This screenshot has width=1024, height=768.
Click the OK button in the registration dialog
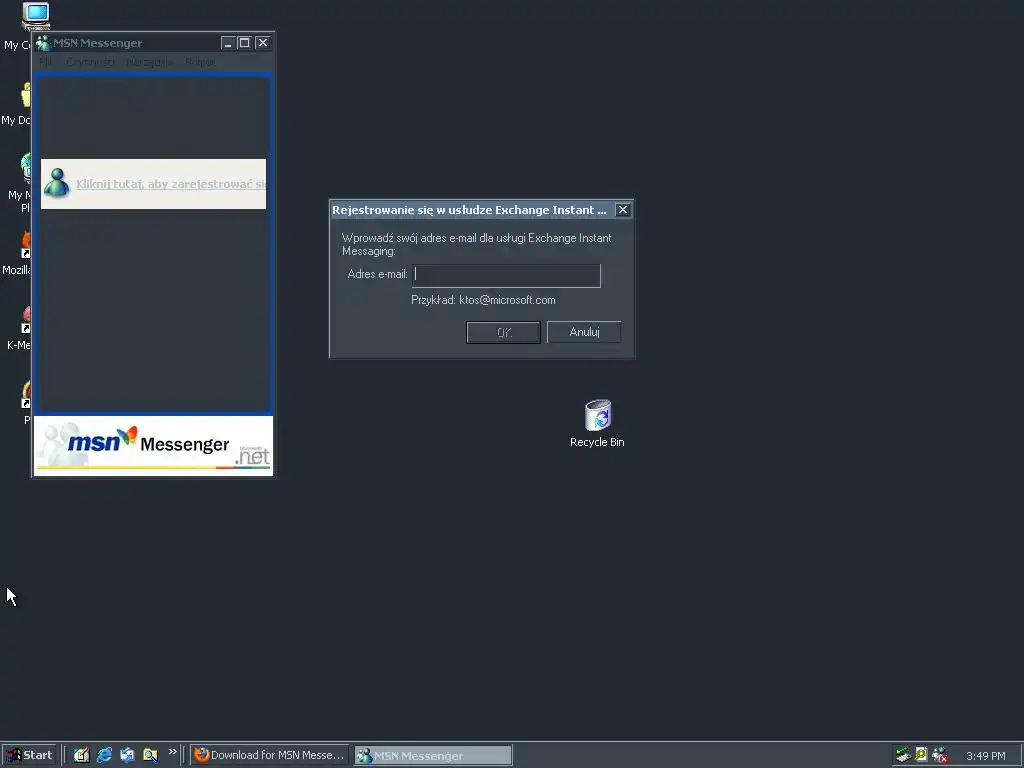(x=503, y=332)
